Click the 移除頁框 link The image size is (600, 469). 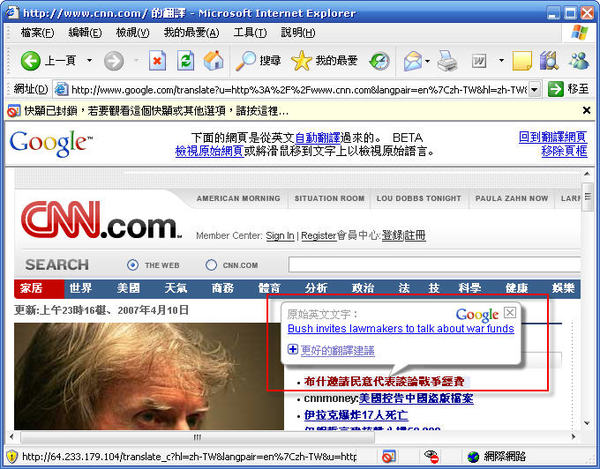564,151
